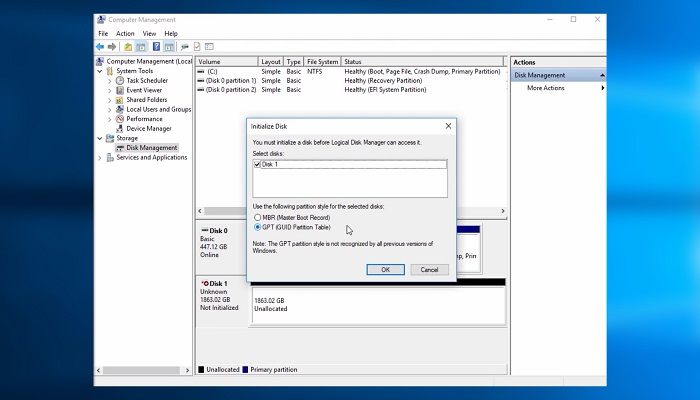Screen dimensions: 700x400
Task: Click Cancel in Initialize Disk dialog
Action: pos(429,269)
